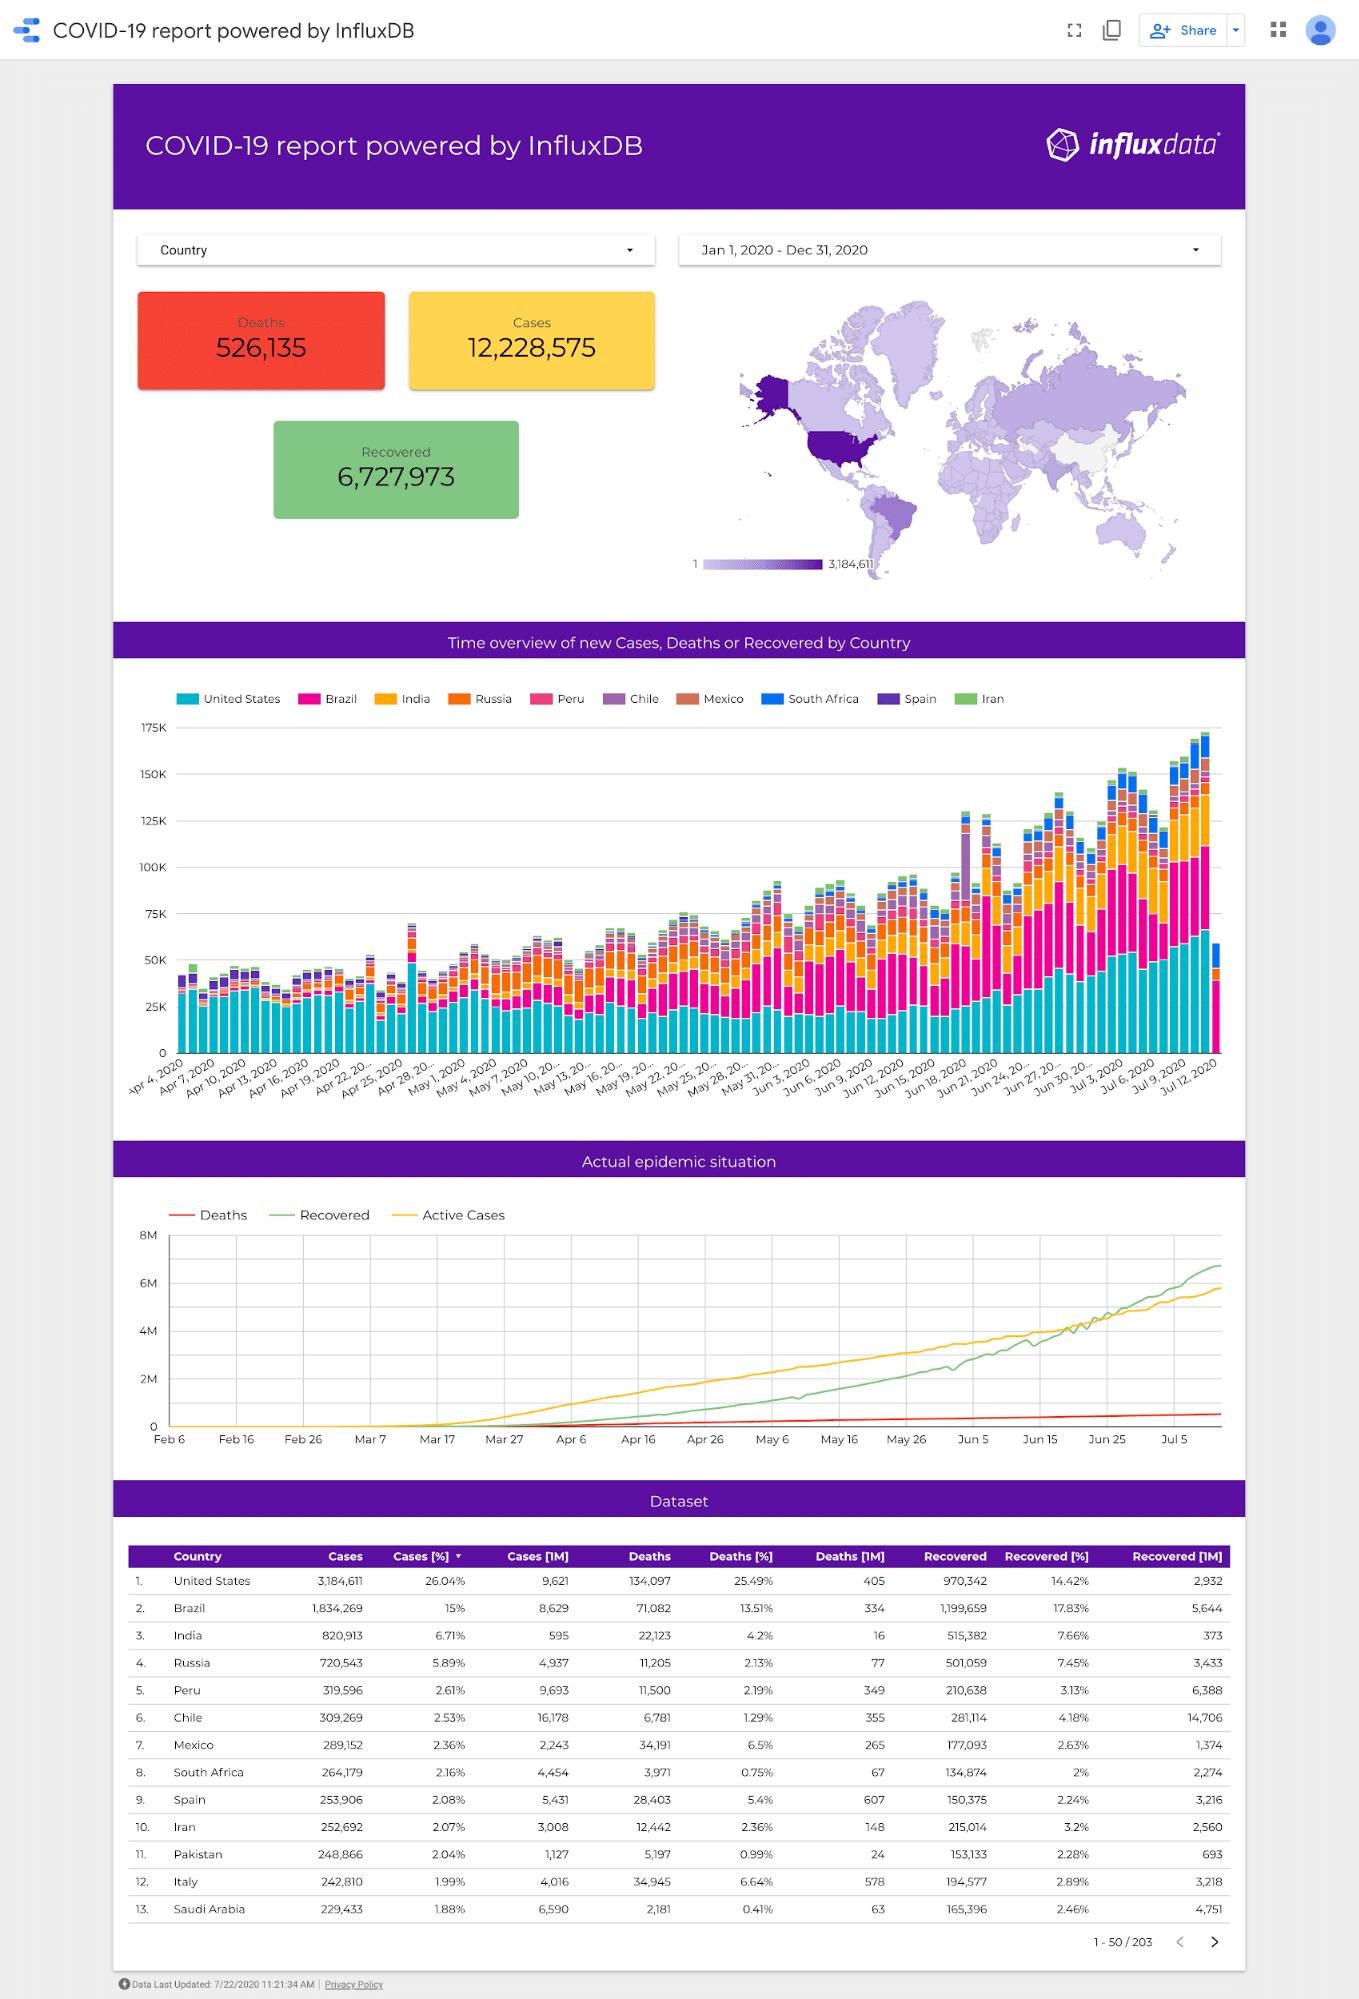Open the date range dropdown
This screenshot has width=1359, height=1999.
coord(949,250)
